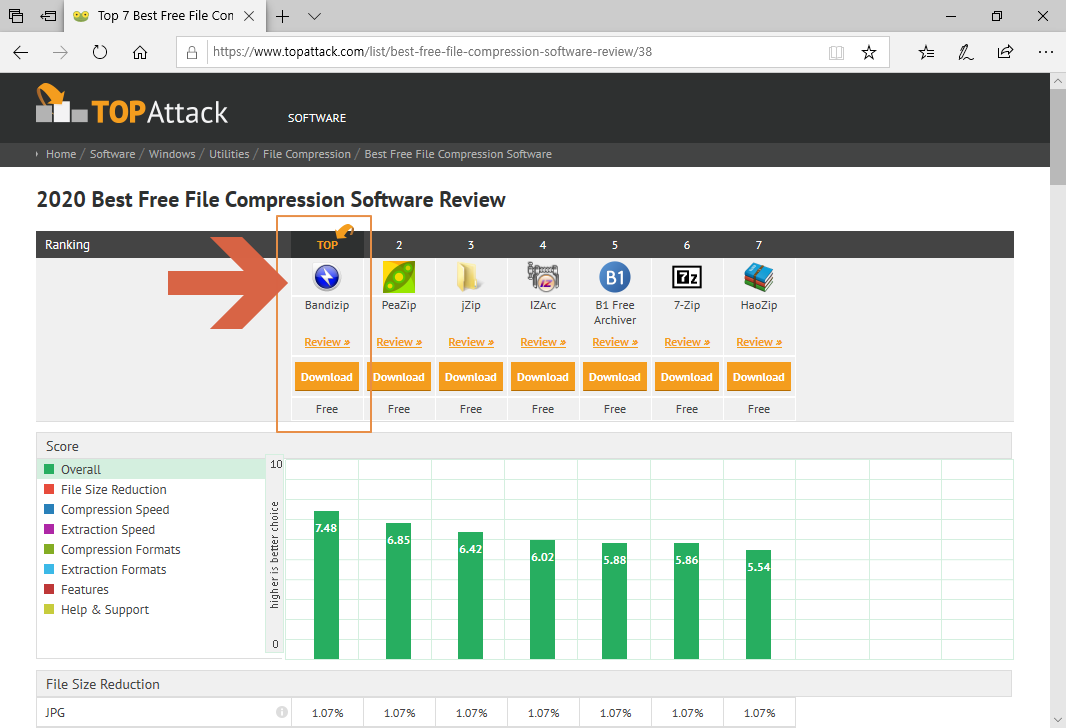
Task: Select the Overall score category
Action: click(151, 470)
